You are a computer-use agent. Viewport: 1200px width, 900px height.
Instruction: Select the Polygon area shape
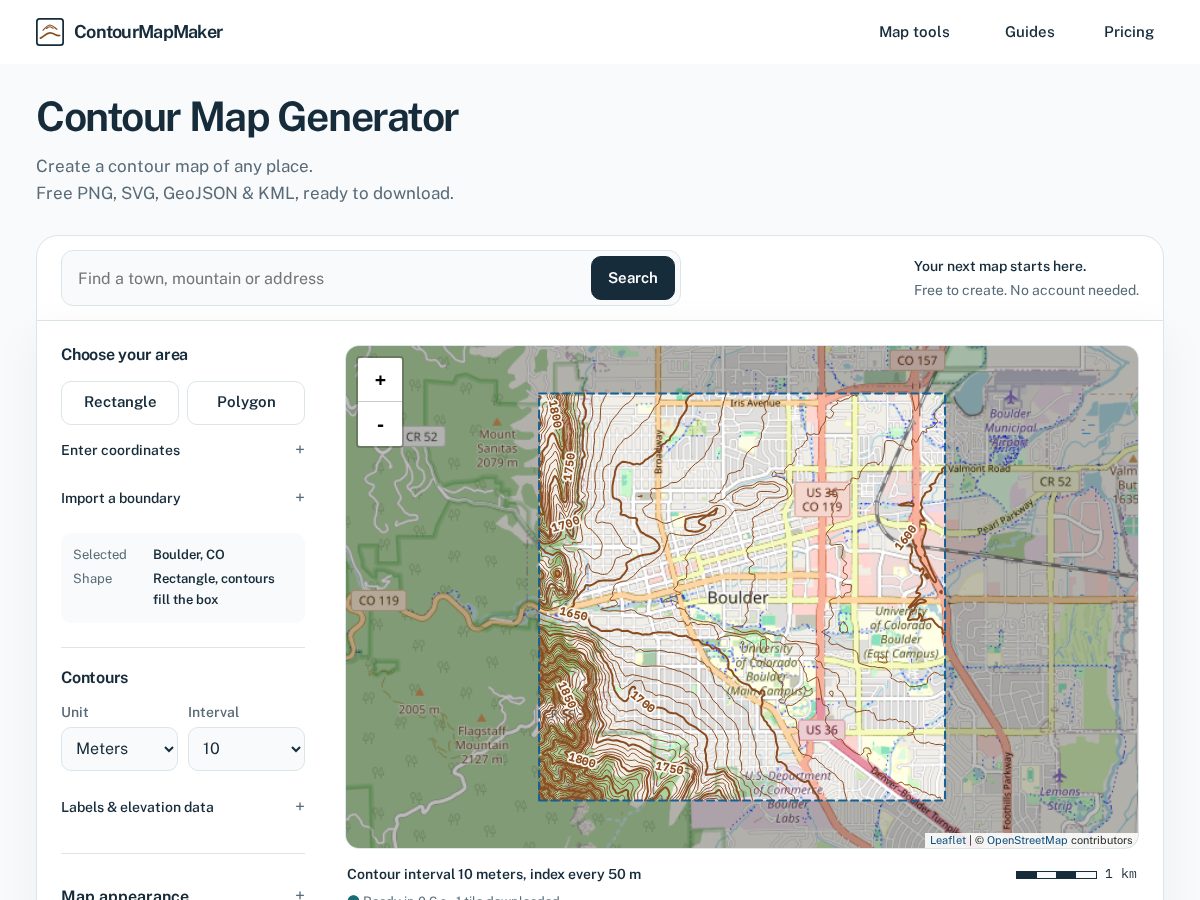246,402
